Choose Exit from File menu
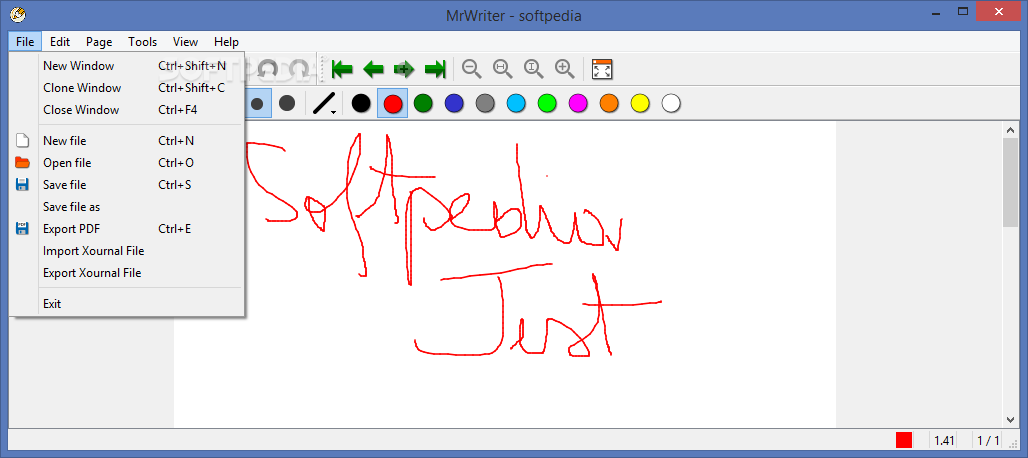This screenshot has width=1028, height=458. tap(127, 304)
